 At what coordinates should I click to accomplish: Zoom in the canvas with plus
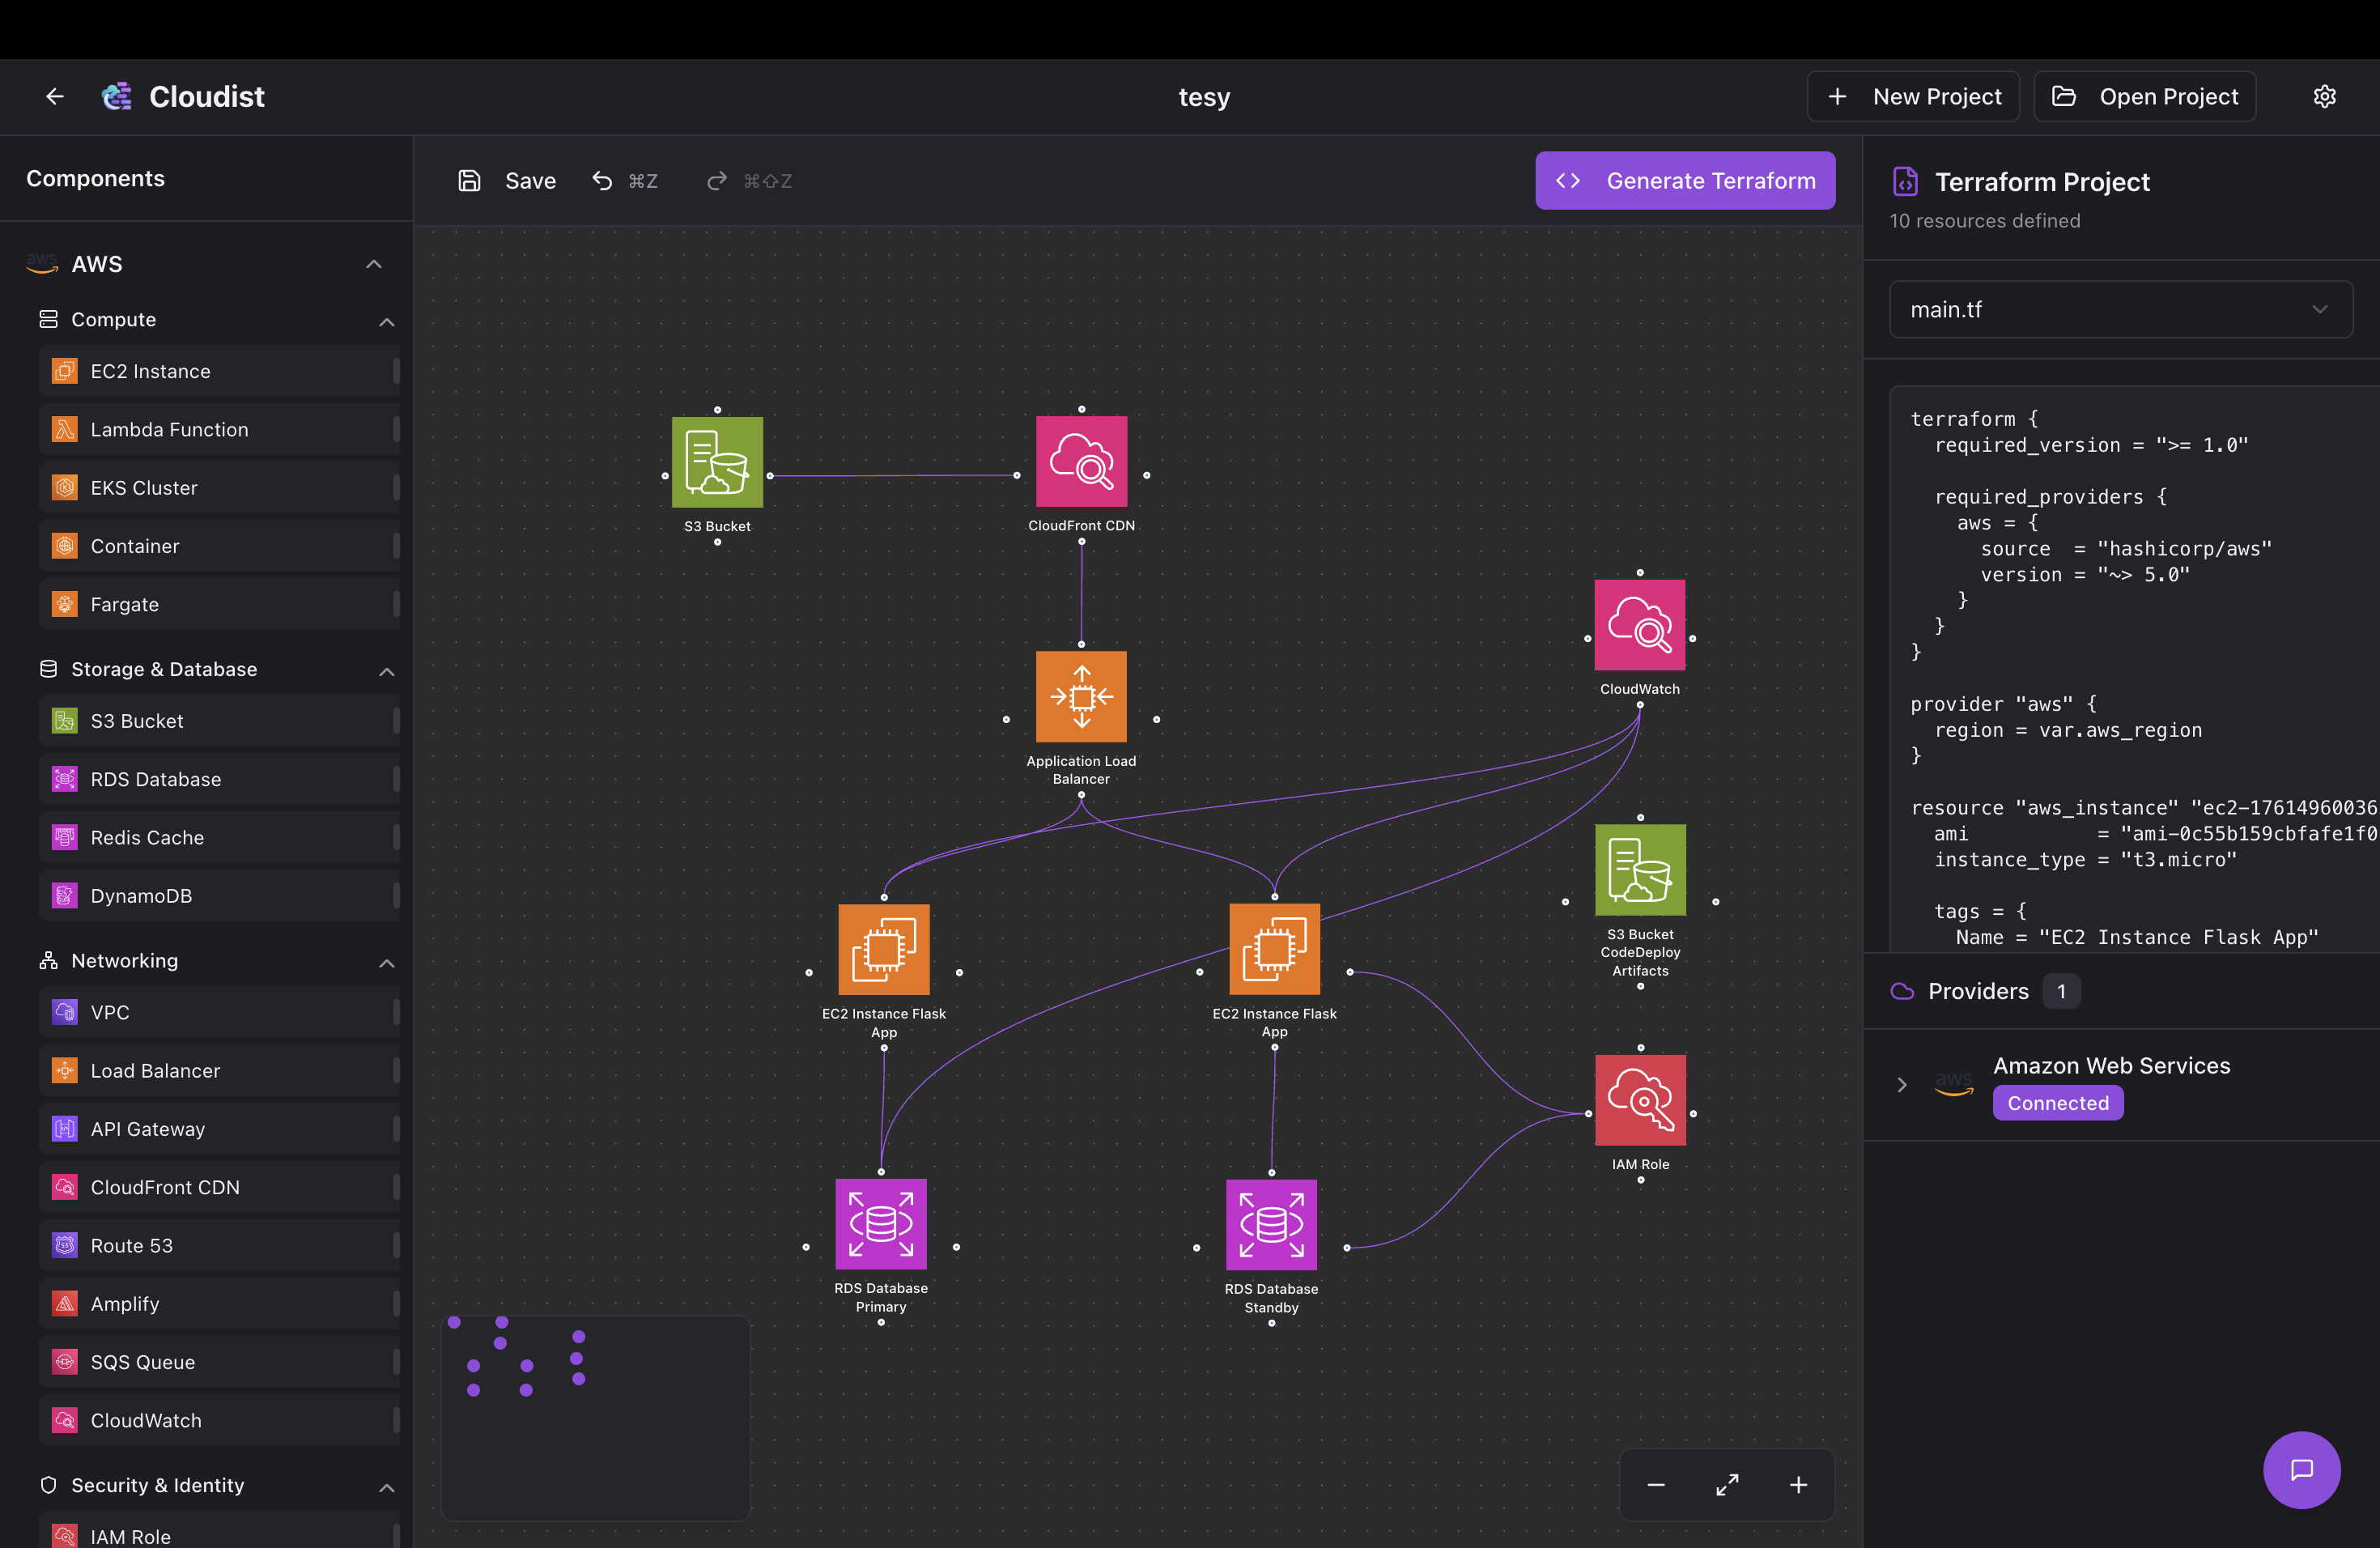pos(1798,1485)
